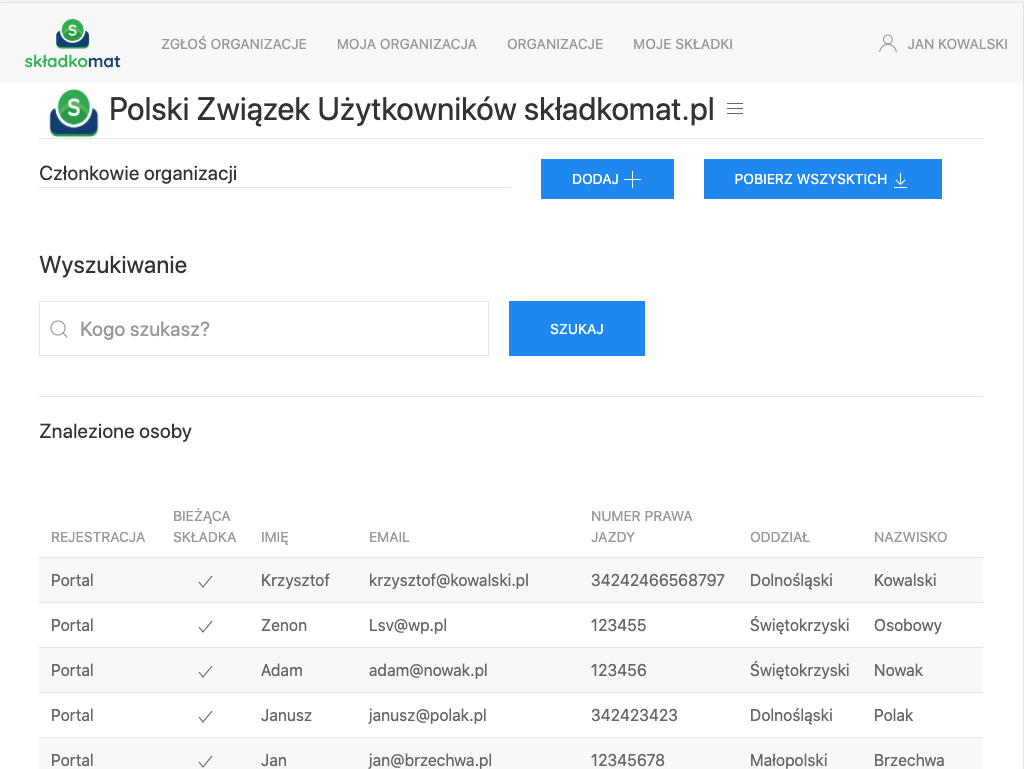The image size is (1024, 769).
Task: Click the name Janusz in the table
Action: pos(286,715)
